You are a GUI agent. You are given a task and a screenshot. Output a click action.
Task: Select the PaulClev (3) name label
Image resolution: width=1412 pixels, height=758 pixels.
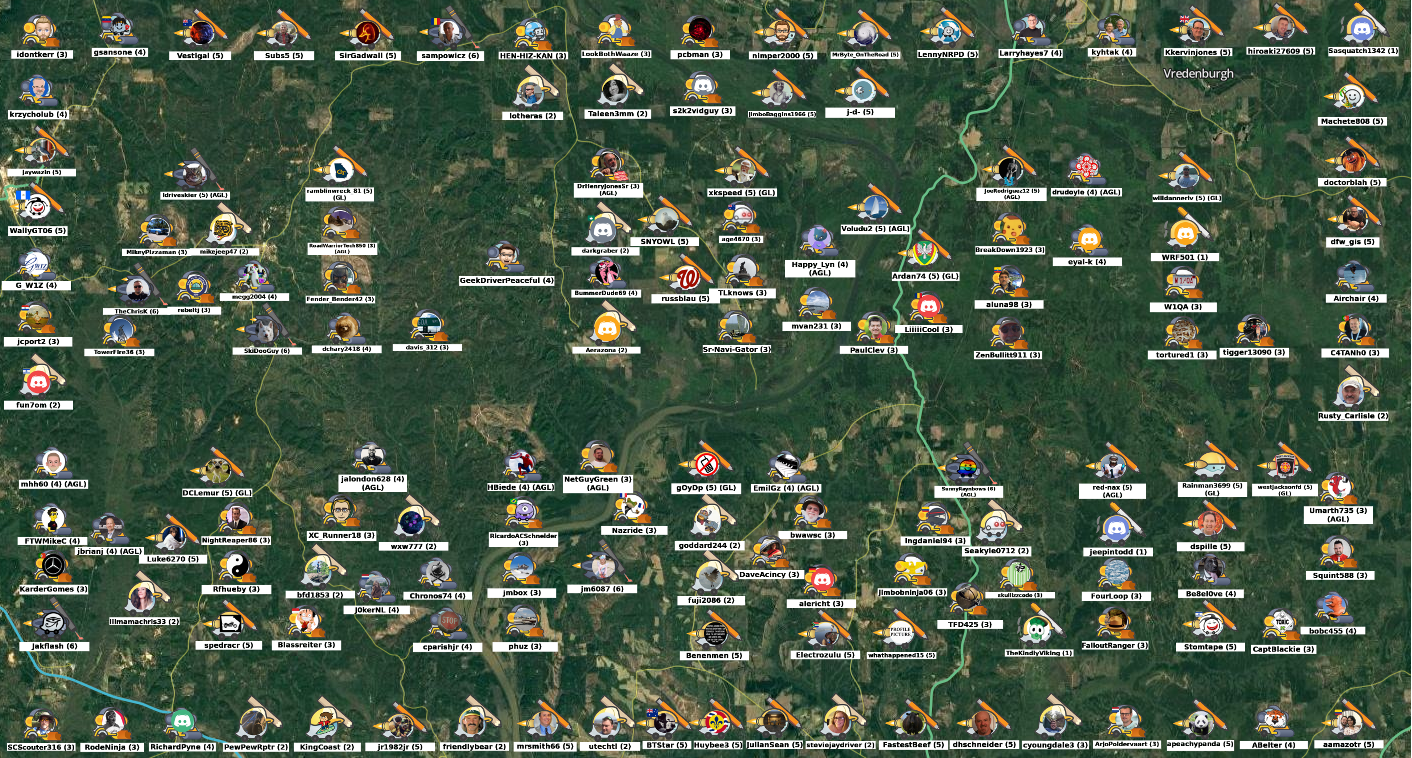[x=873, y=350]
